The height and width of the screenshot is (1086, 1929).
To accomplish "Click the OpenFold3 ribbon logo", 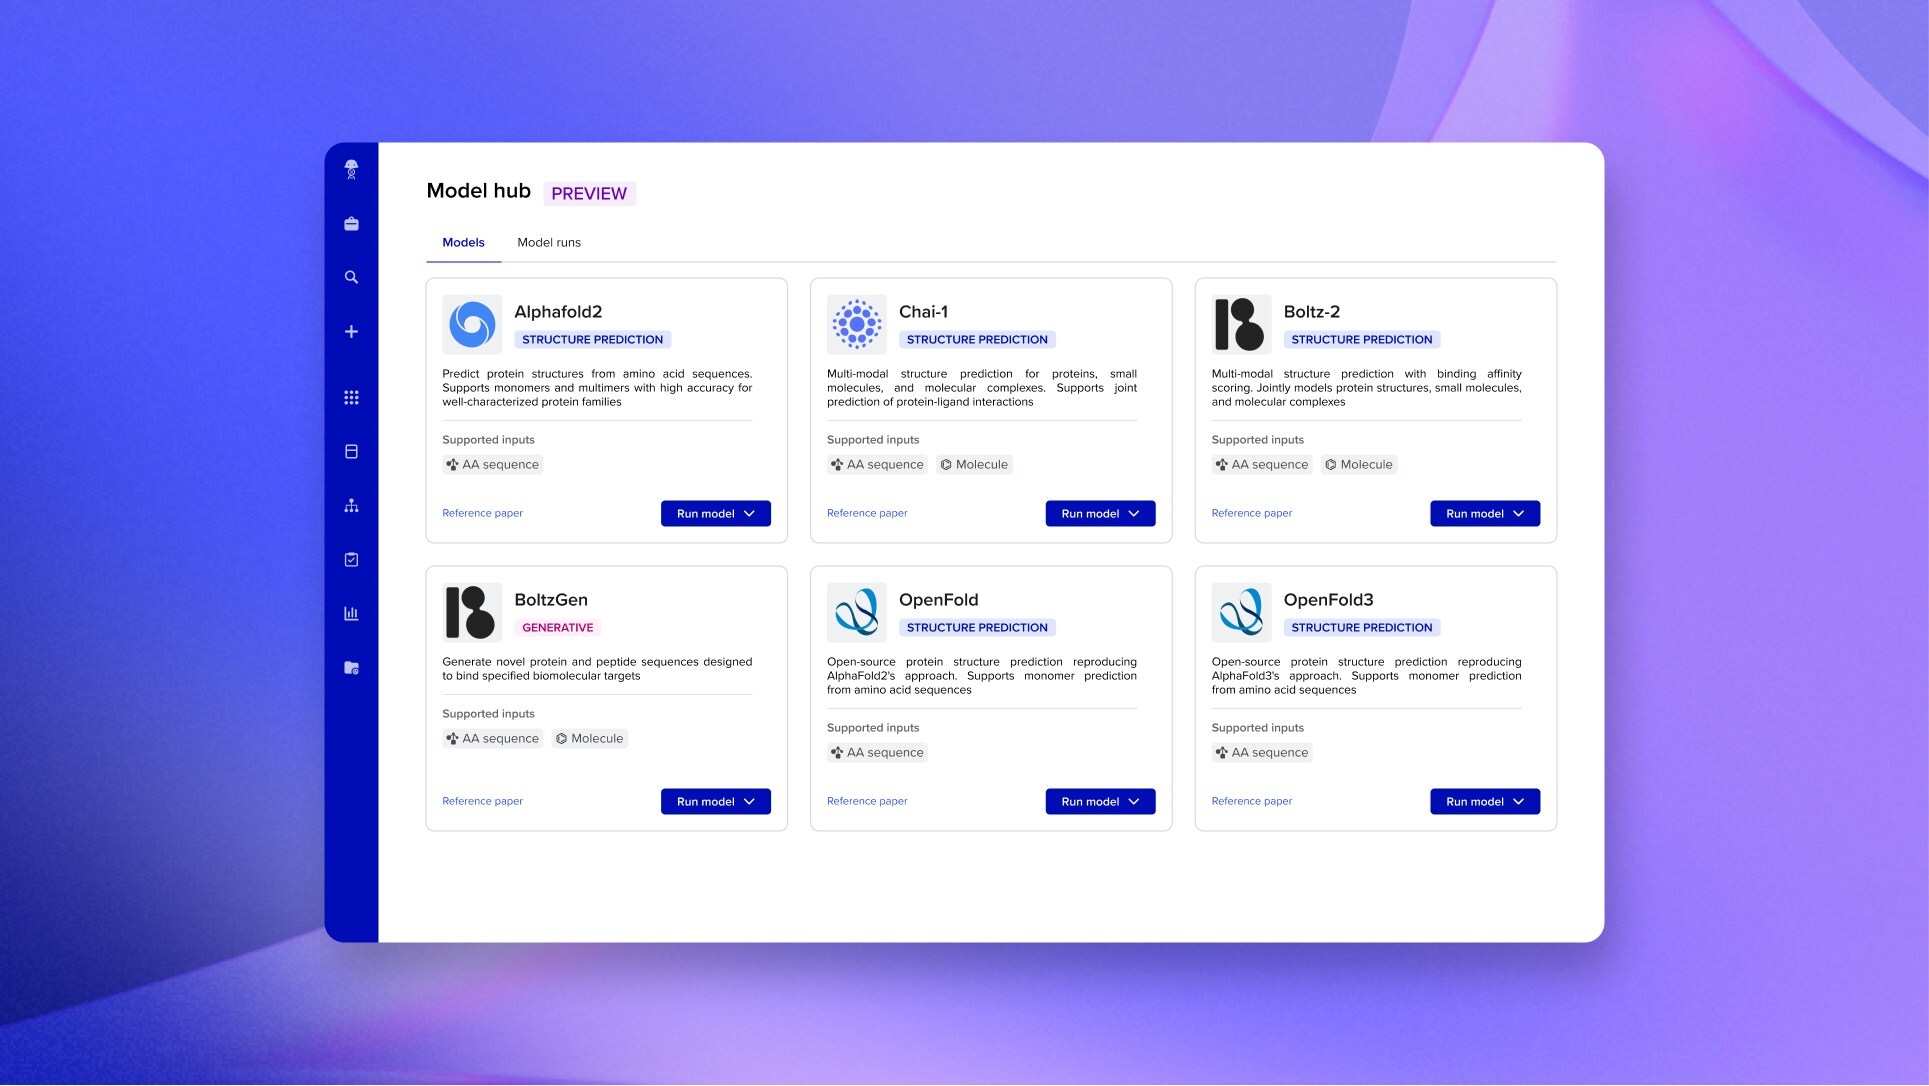I will (1241, 612).
